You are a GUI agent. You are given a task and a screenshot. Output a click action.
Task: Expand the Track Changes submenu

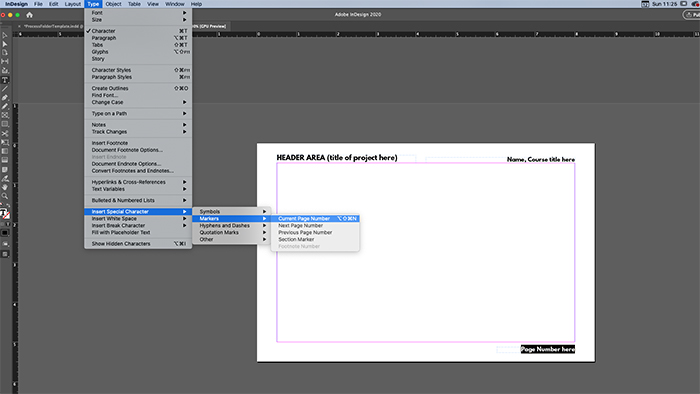138,132
